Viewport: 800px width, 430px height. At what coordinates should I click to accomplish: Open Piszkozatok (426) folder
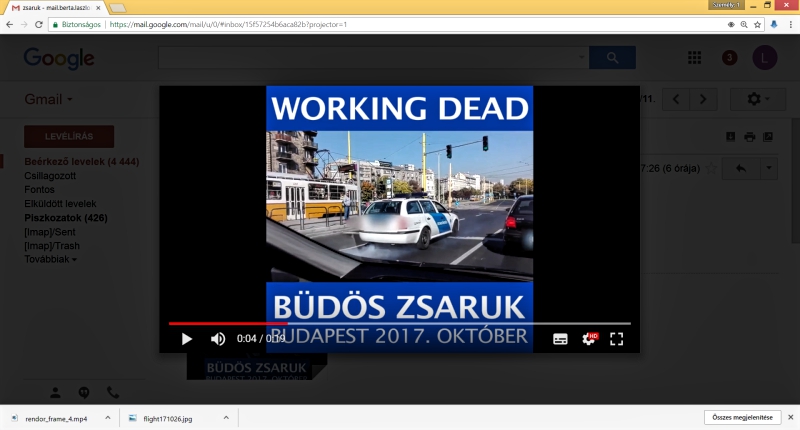click(x=66, y=218)
